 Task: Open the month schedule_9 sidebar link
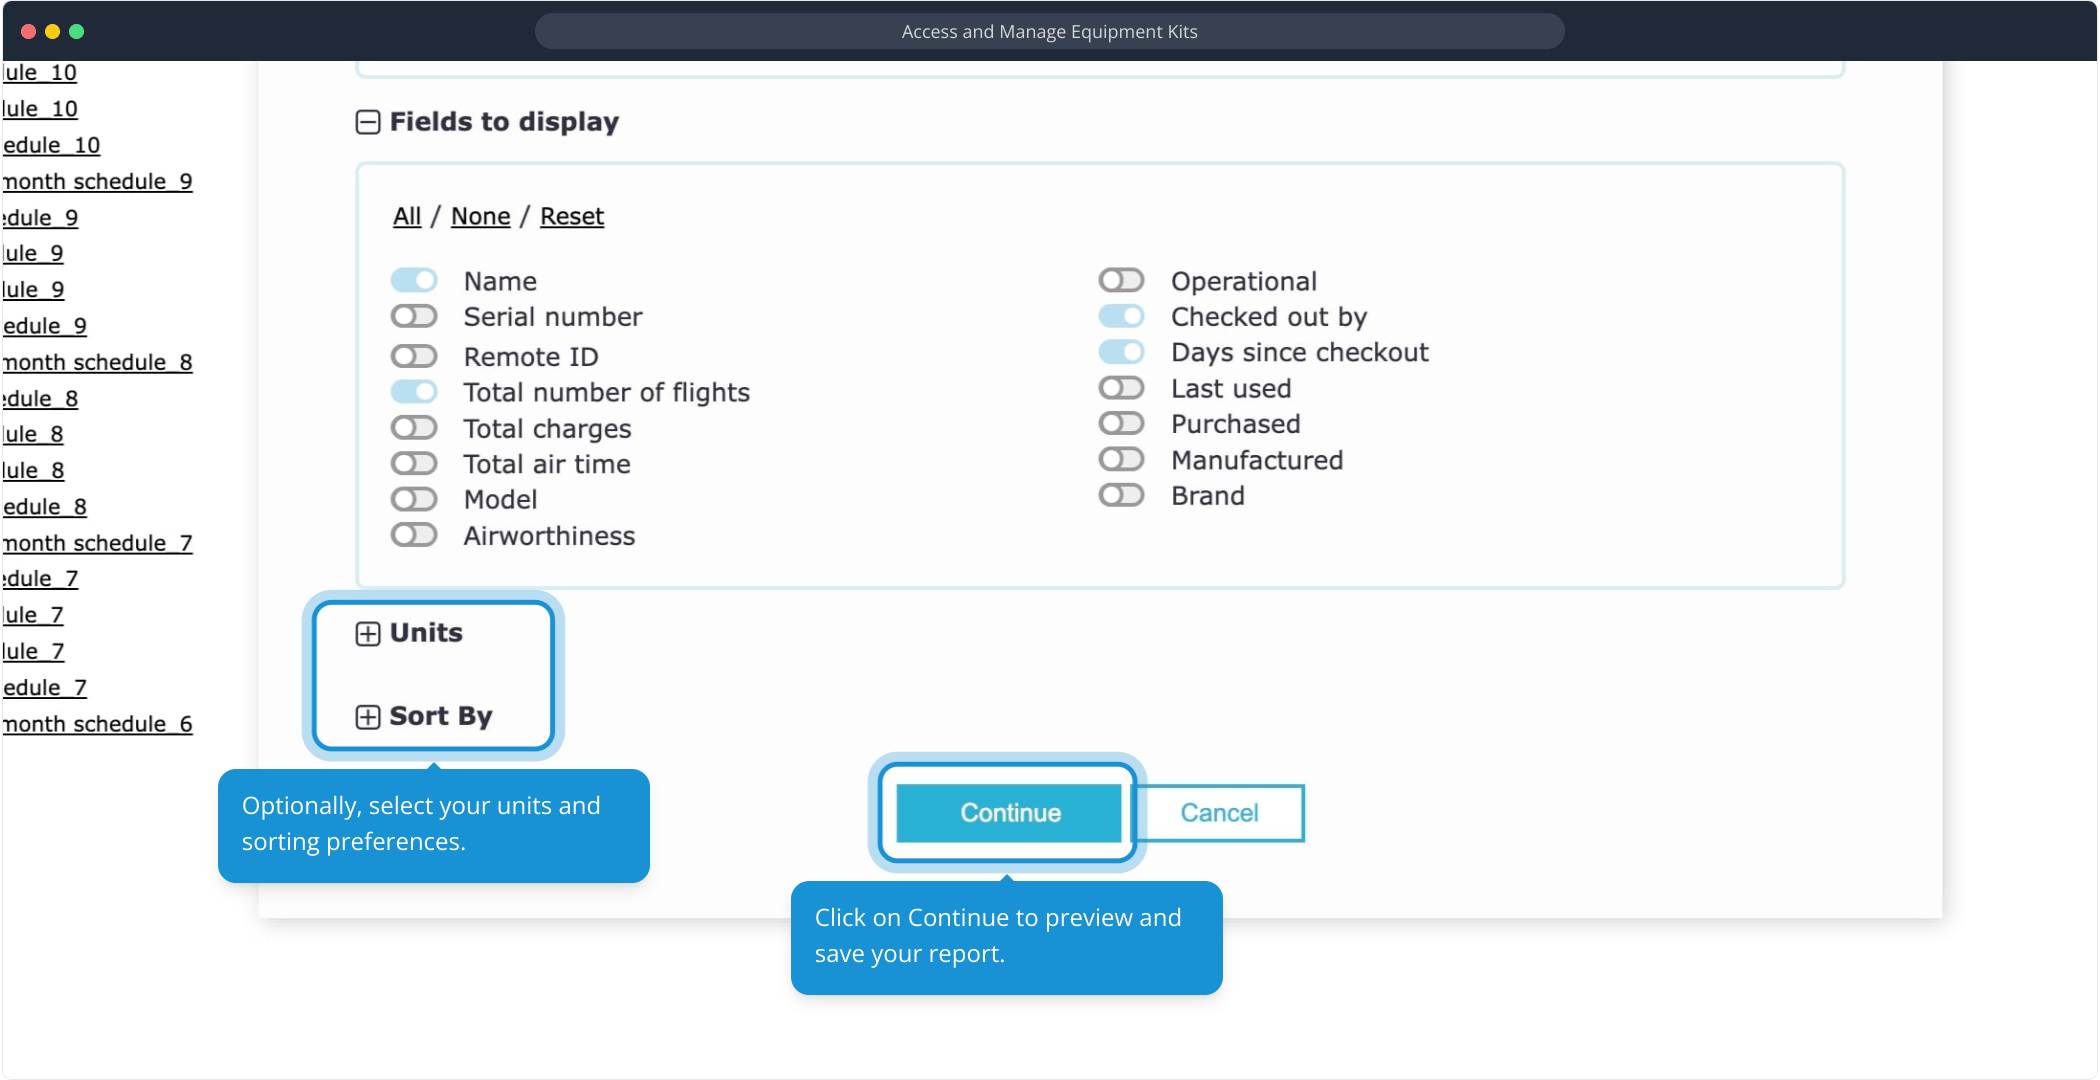point(97,181)
